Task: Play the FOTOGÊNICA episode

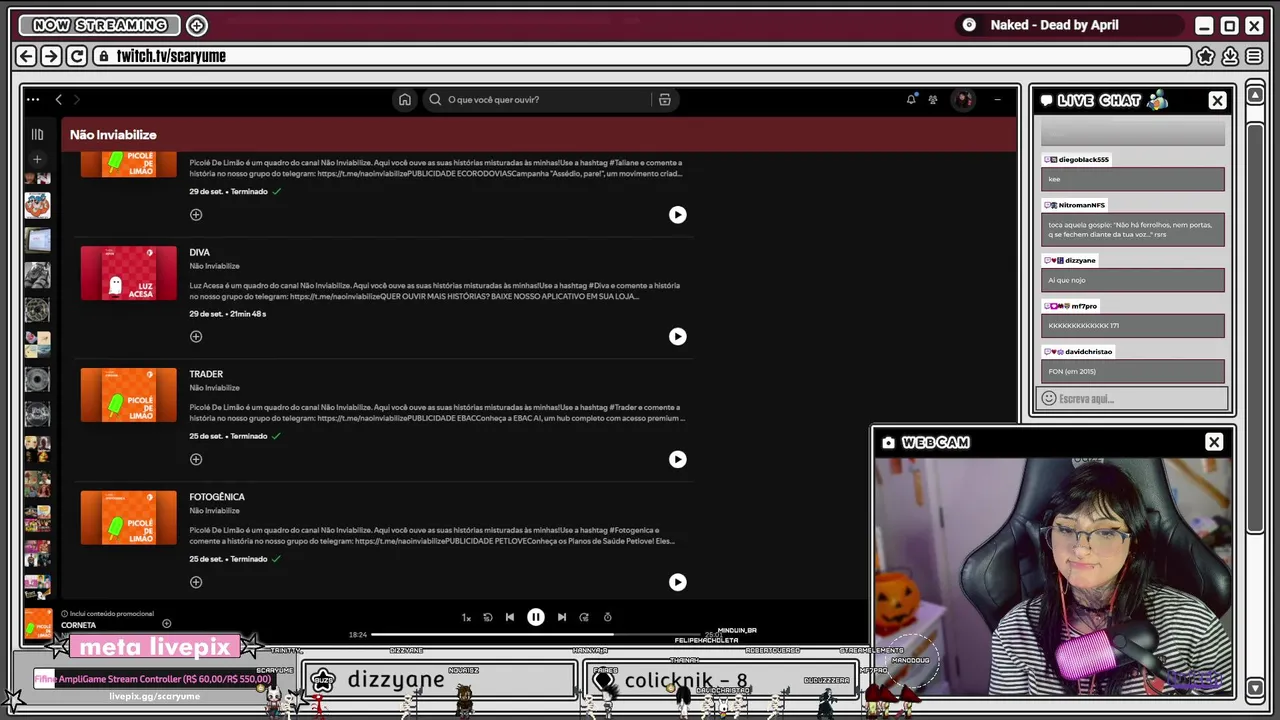Action: (x=678, y=582)
